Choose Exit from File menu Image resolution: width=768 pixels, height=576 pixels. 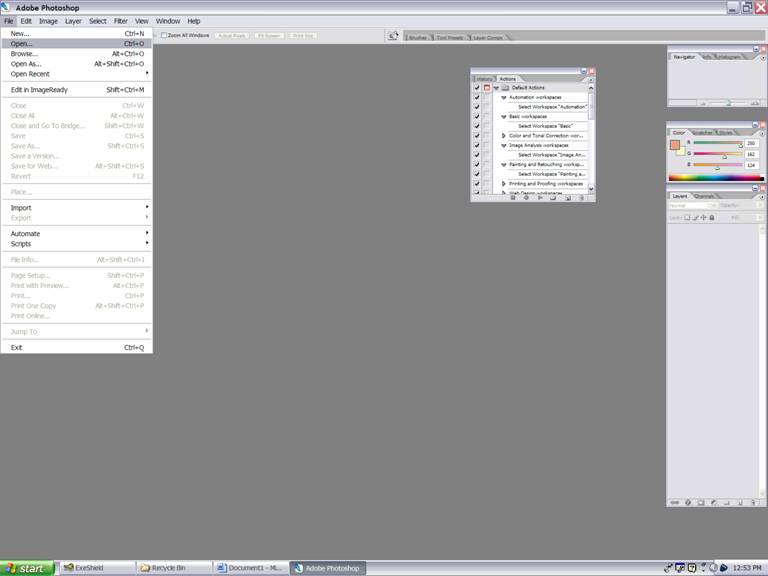tap(76, 347)
